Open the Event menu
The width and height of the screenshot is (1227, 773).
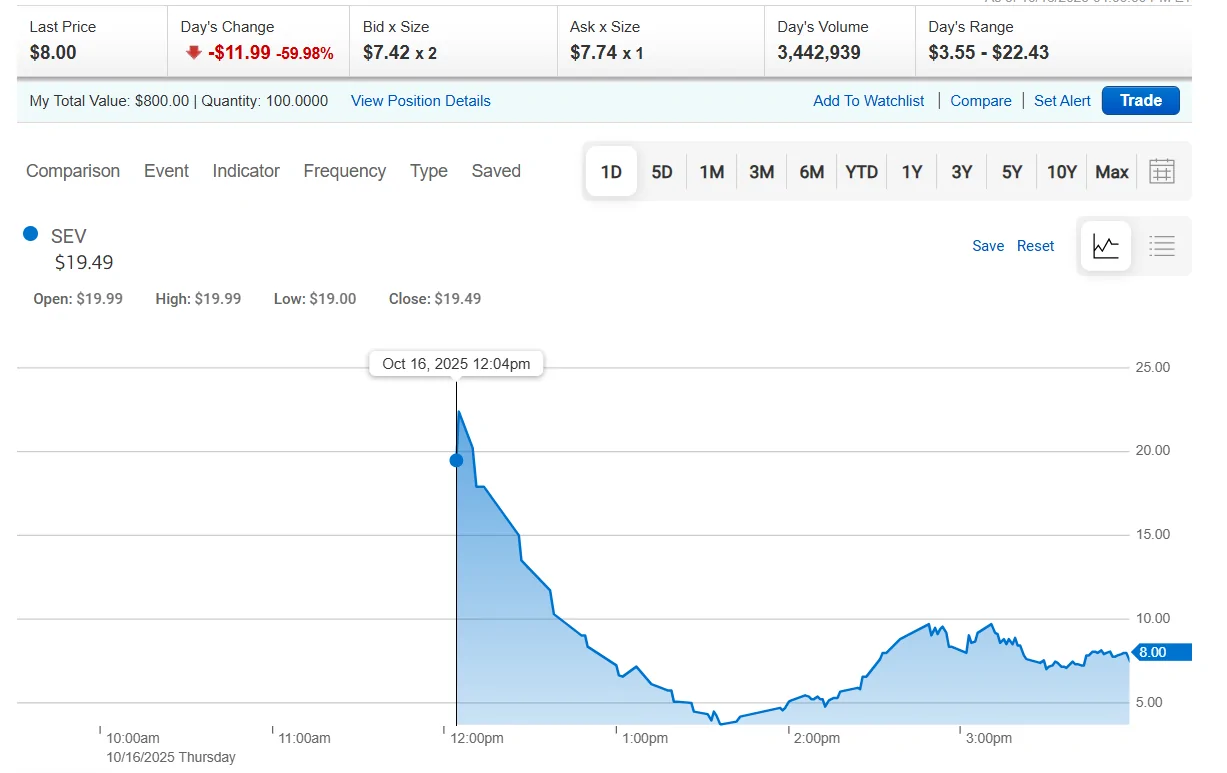[166, 171]
